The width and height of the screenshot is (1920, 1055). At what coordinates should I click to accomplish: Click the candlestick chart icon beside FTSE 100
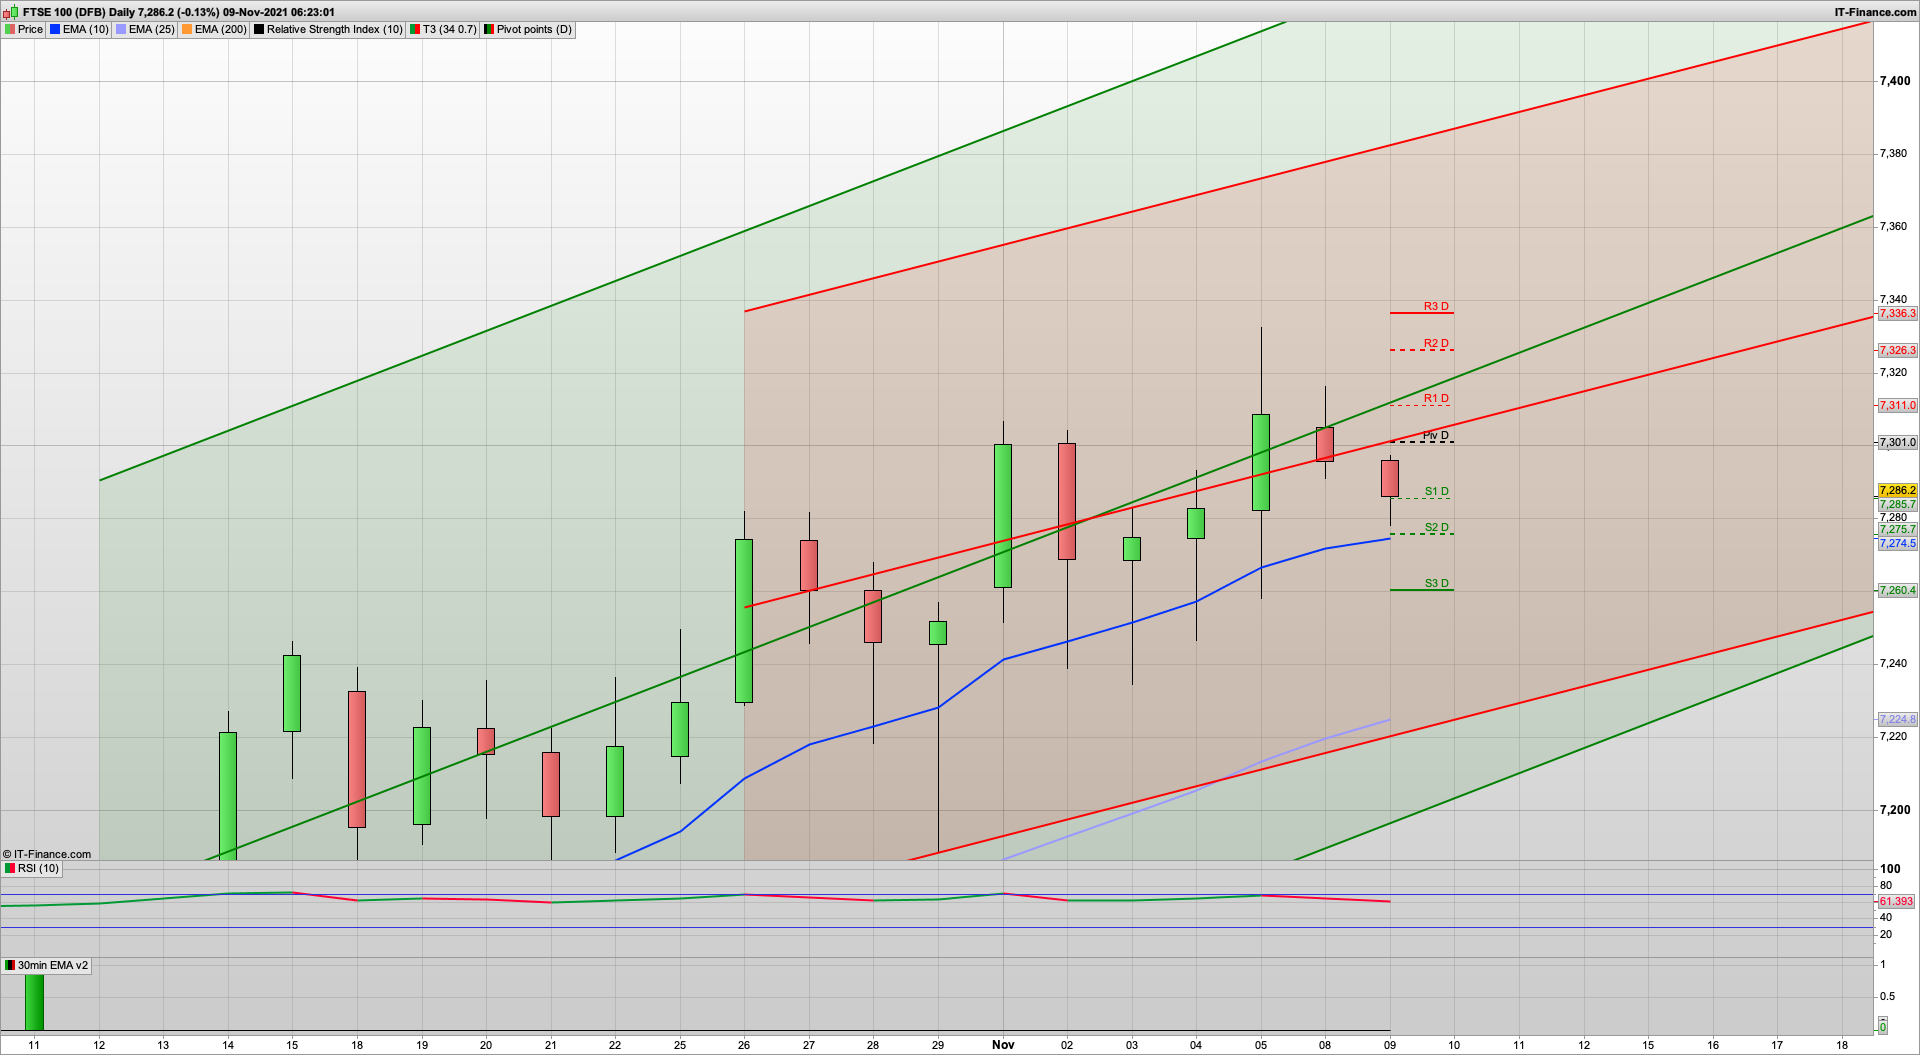coord(10,12)
